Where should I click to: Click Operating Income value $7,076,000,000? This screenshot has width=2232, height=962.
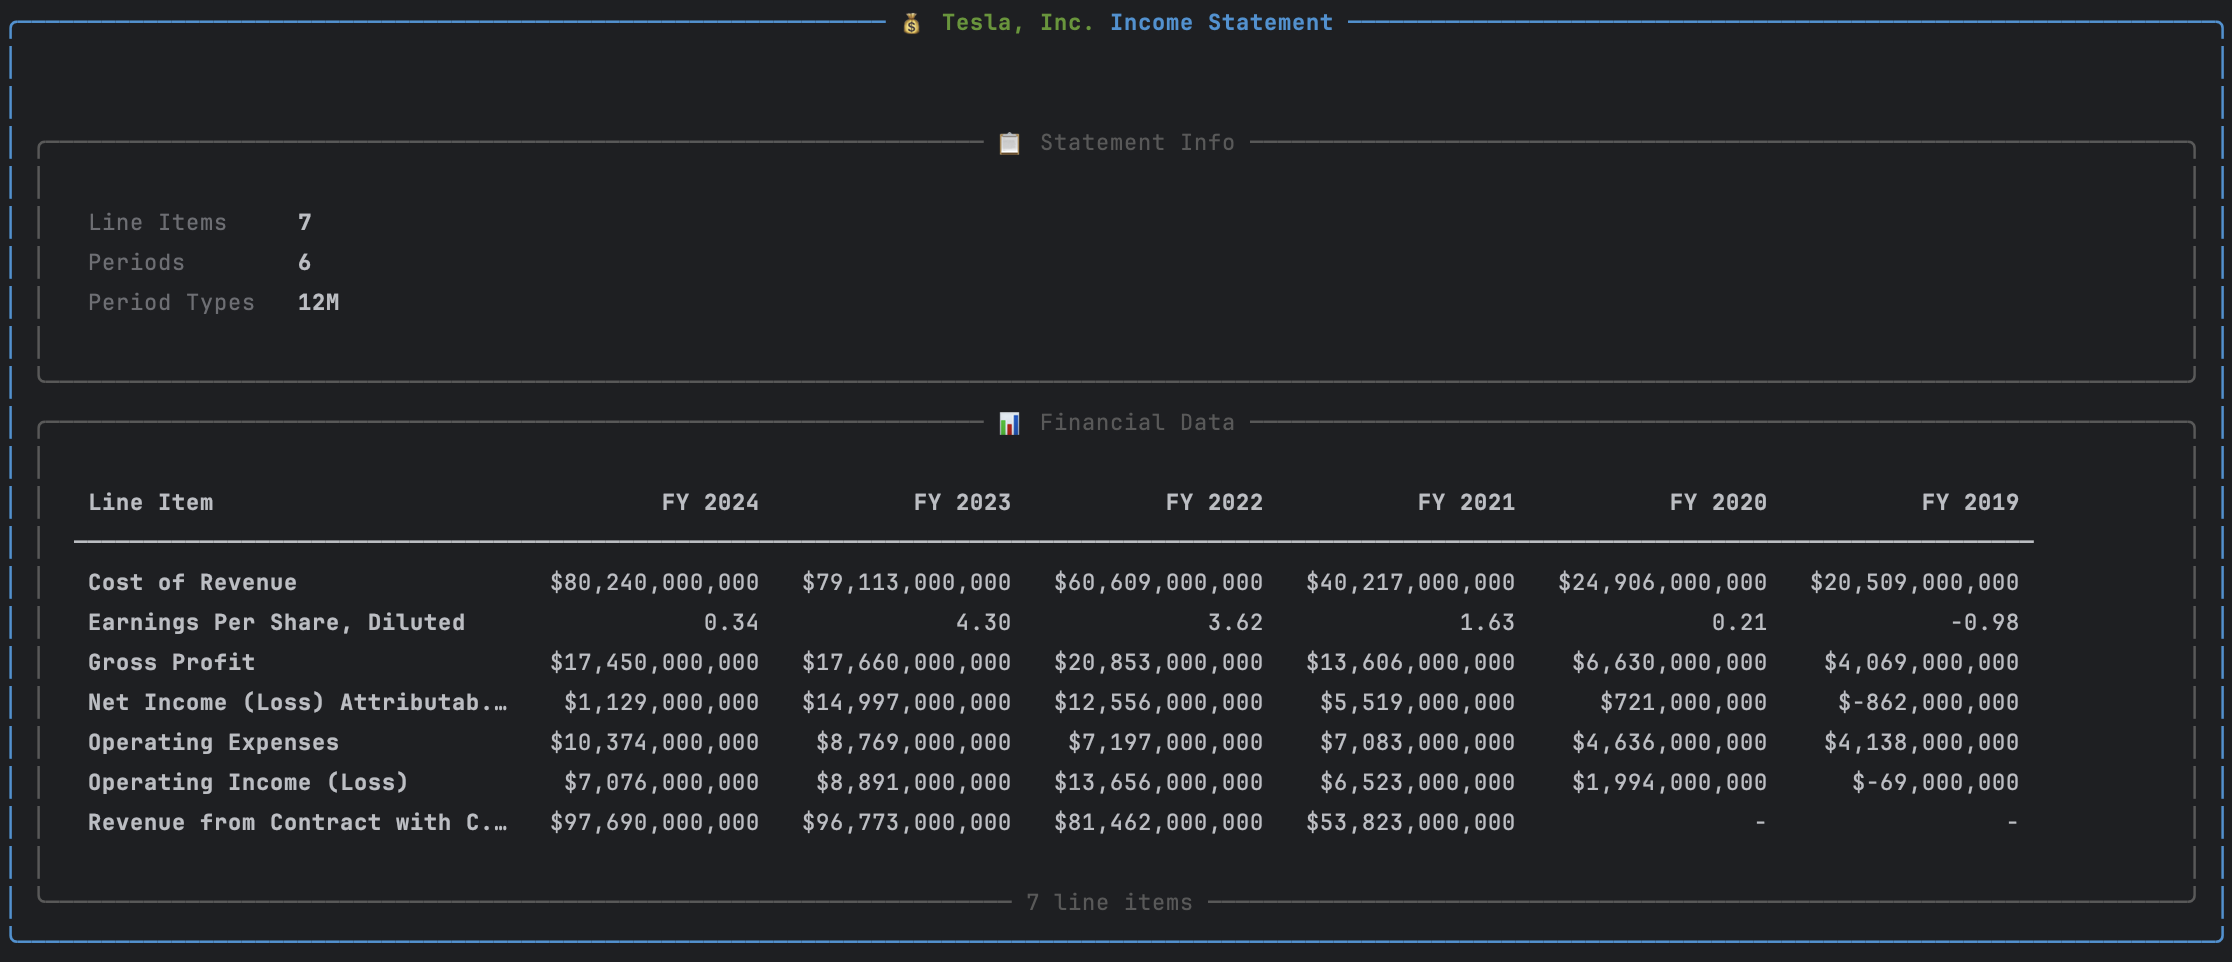point(661,782)
